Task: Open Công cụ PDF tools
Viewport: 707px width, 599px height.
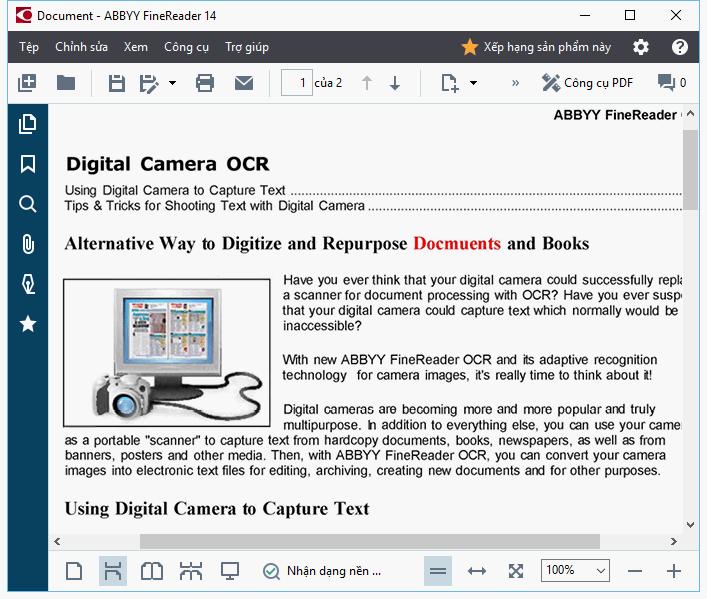Action: coord(587,83)
